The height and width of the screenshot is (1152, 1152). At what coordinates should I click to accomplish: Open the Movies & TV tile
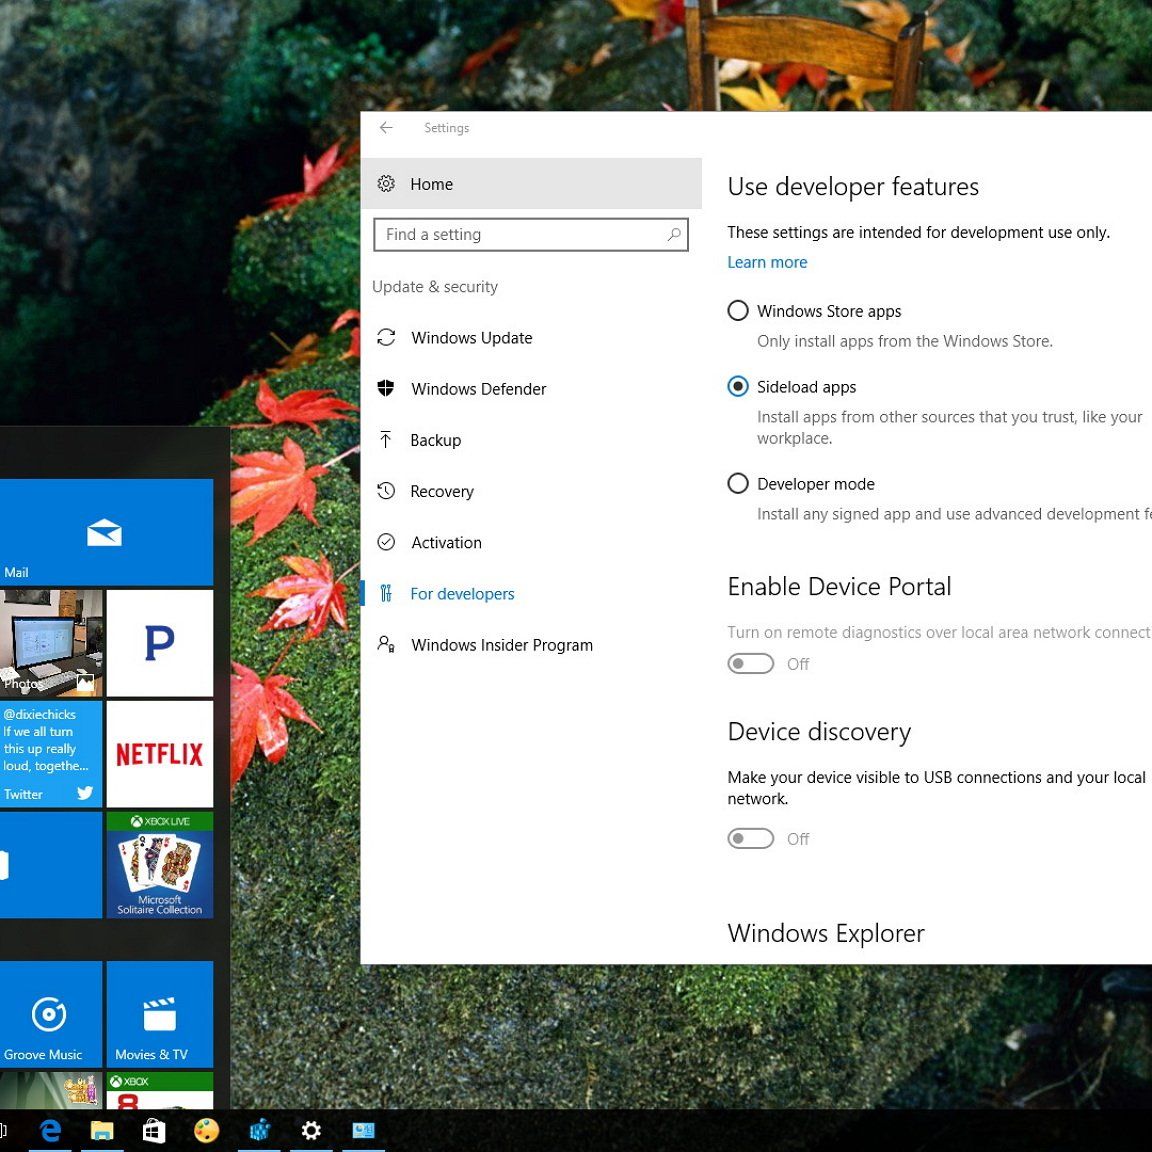tap(160, 1015)
